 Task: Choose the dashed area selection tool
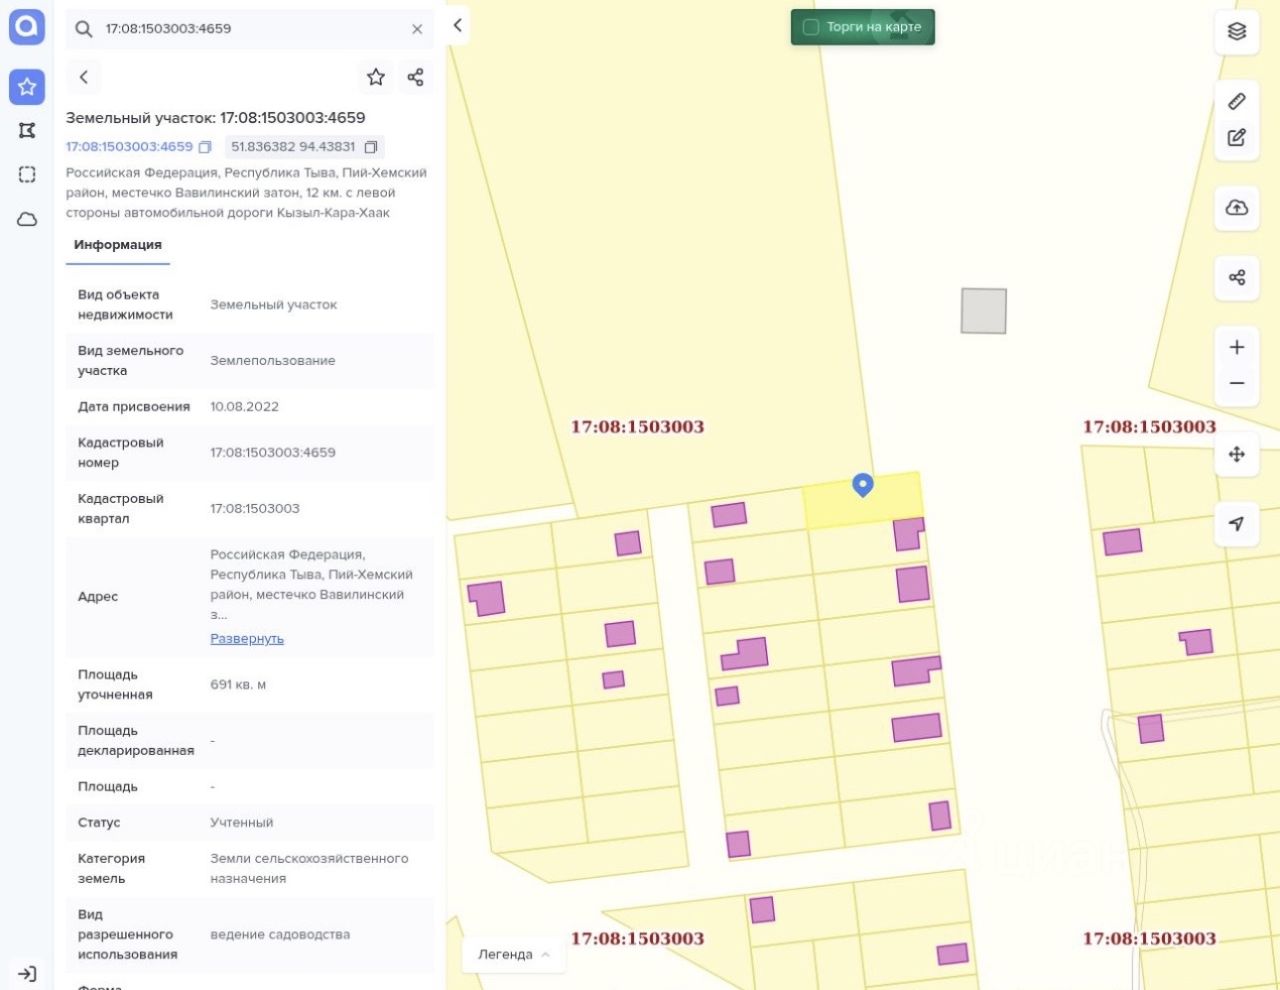pos(27,174)
